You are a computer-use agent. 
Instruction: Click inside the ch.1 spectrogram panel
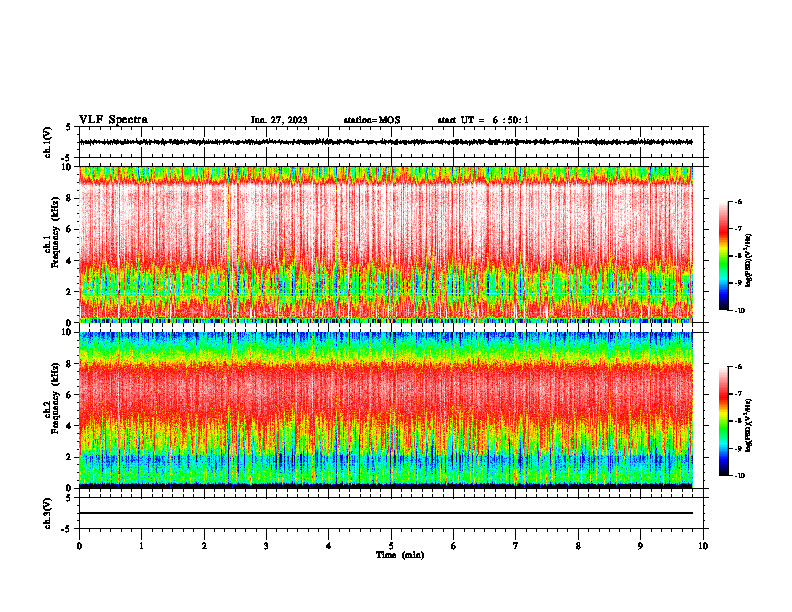coord(386,244)
